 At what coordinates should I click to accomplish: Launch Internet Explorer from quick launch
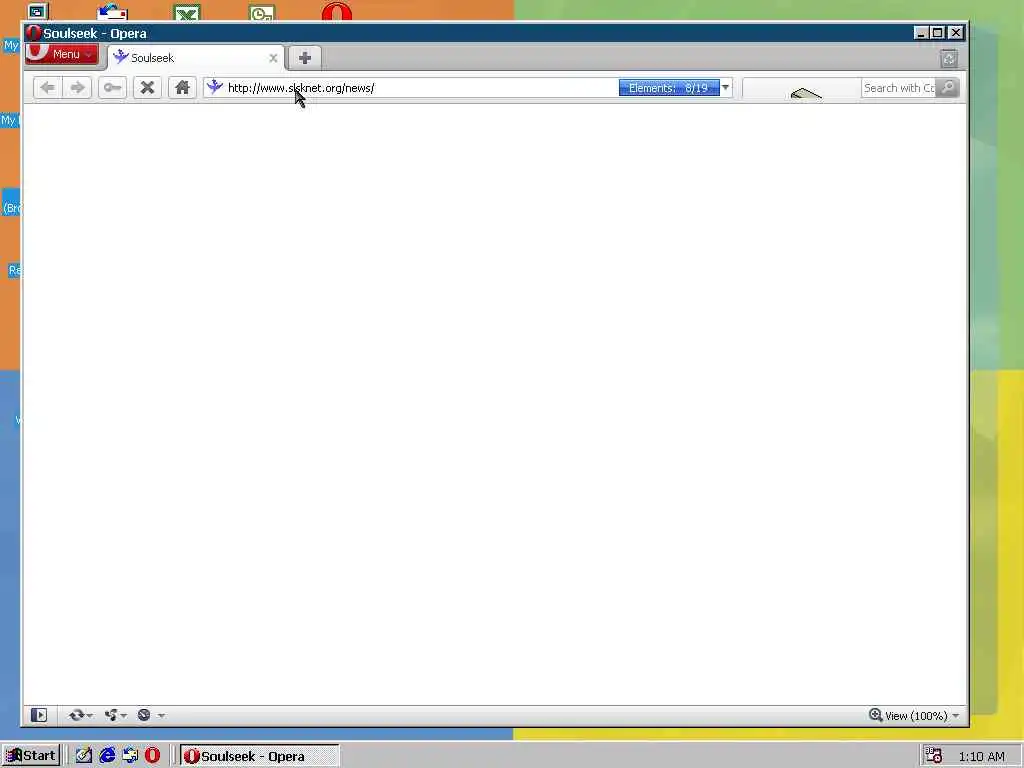tap(107, 756)
